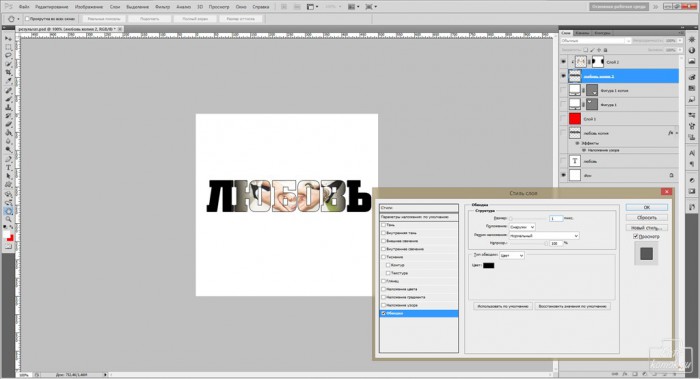Open the Изображение menu
700x379 pixels.
pyautogui.click(x=89, y=7)
